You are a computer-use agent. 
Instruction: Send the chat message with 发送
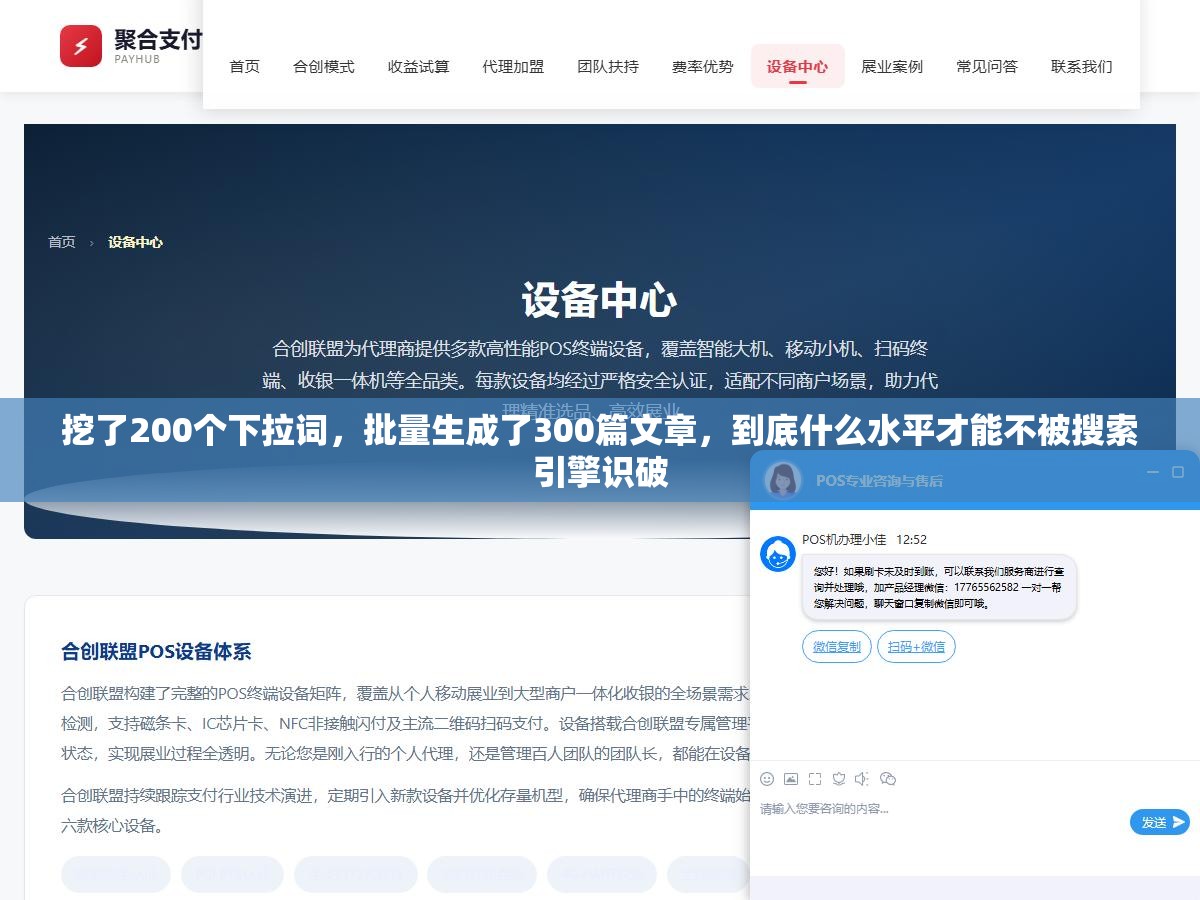pos(1160,822)
